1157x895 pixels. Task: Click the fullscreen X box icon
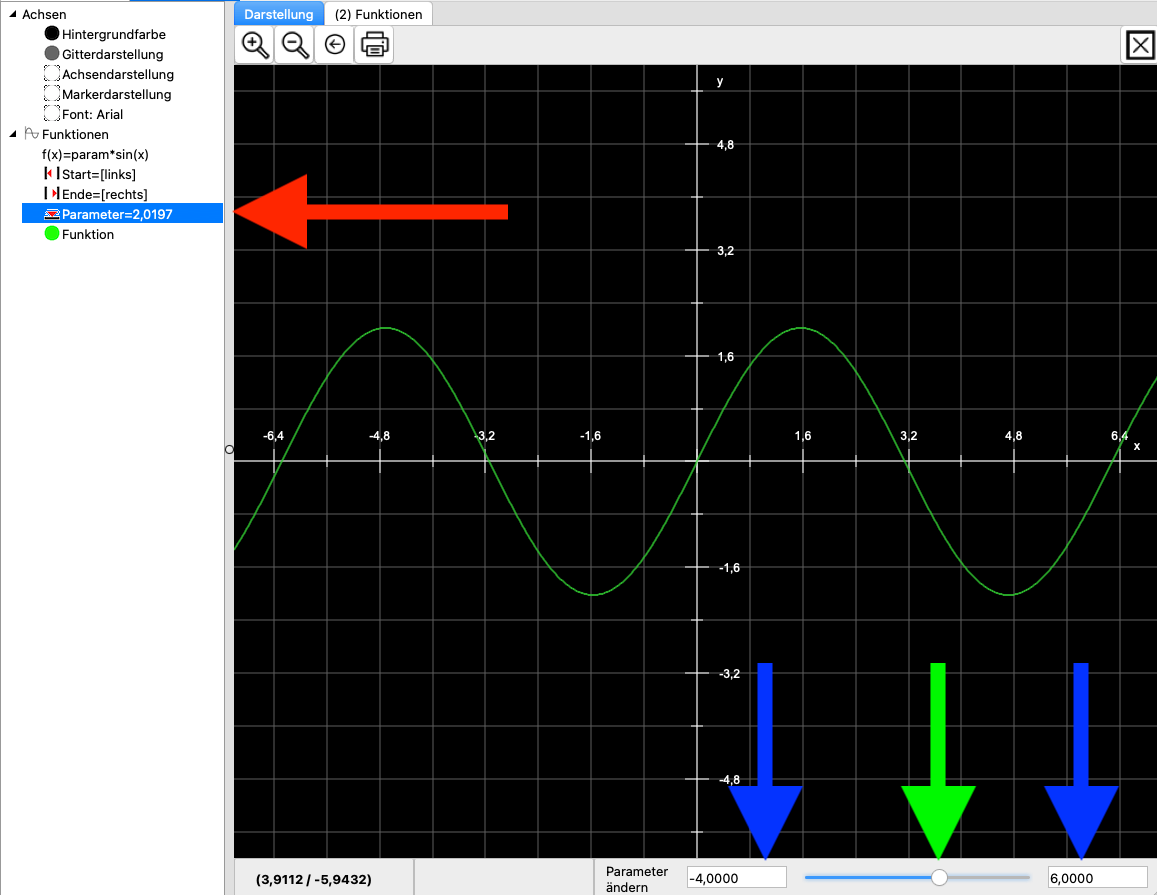click(x=1140, y=46)
